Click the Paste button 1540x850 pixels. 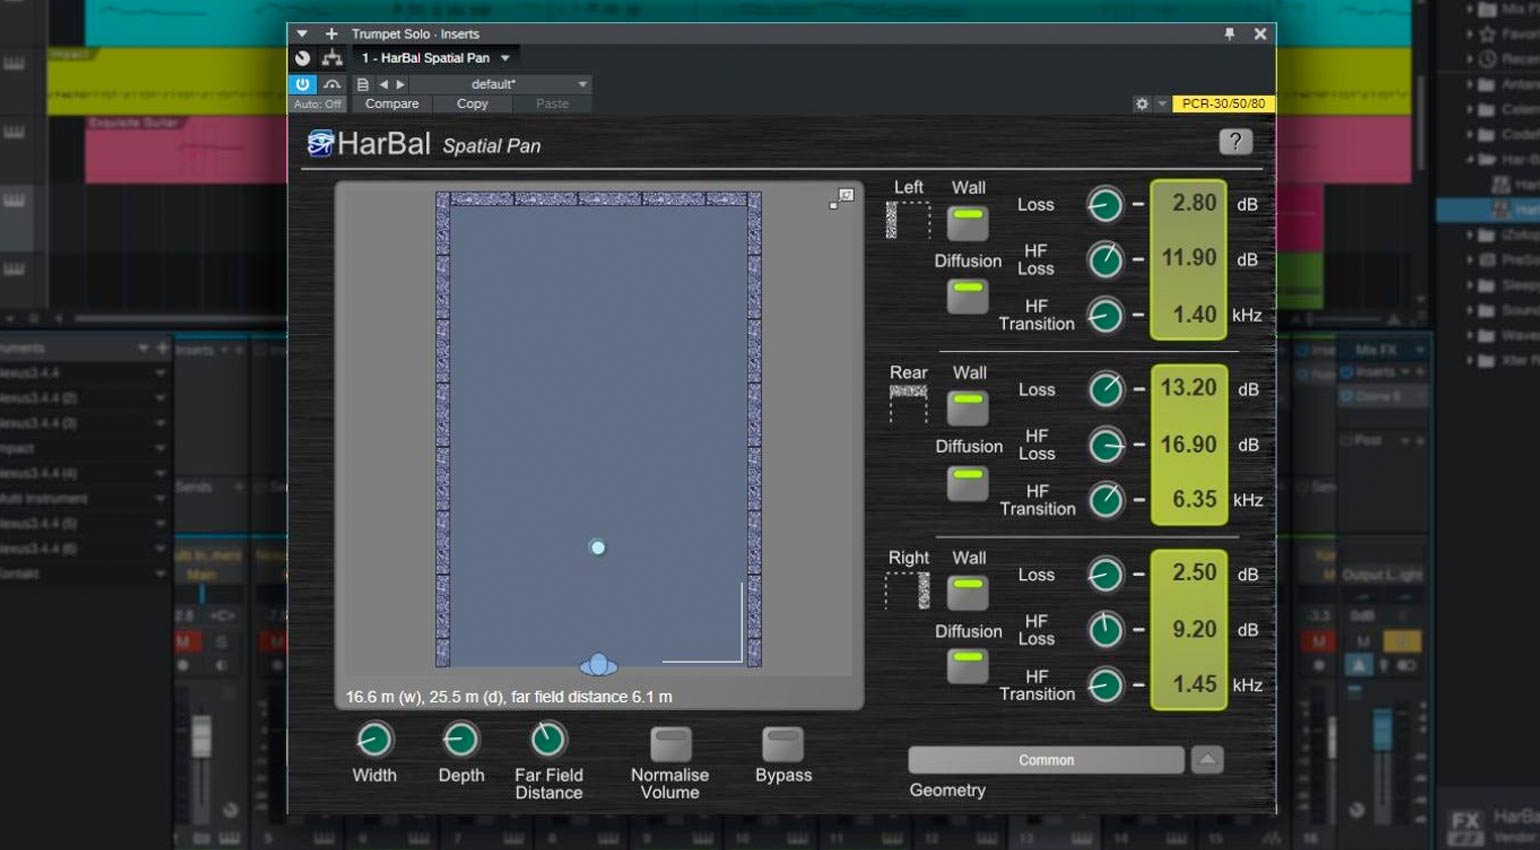552,104
